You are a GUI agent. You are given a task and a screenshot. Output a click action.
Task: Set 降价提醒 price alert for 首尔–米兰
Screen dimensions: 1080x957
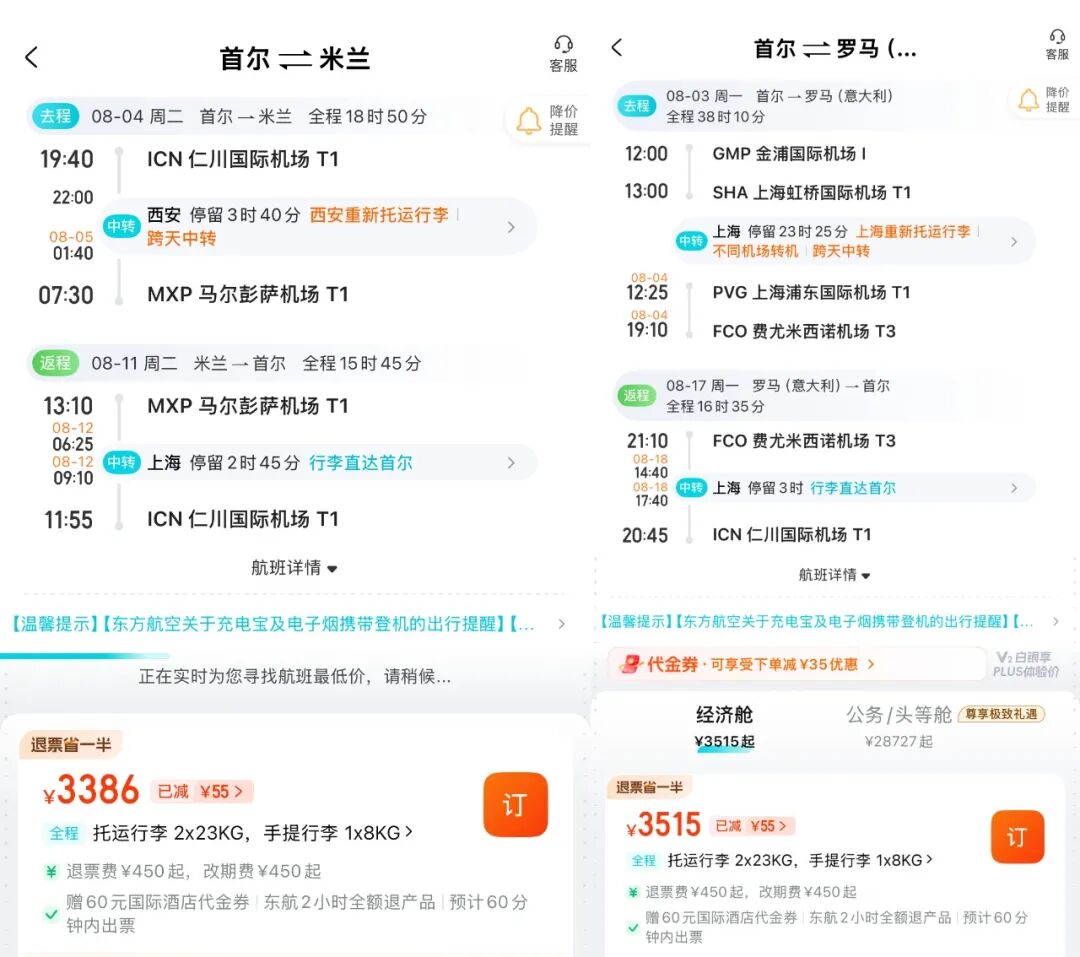[548, 121]
